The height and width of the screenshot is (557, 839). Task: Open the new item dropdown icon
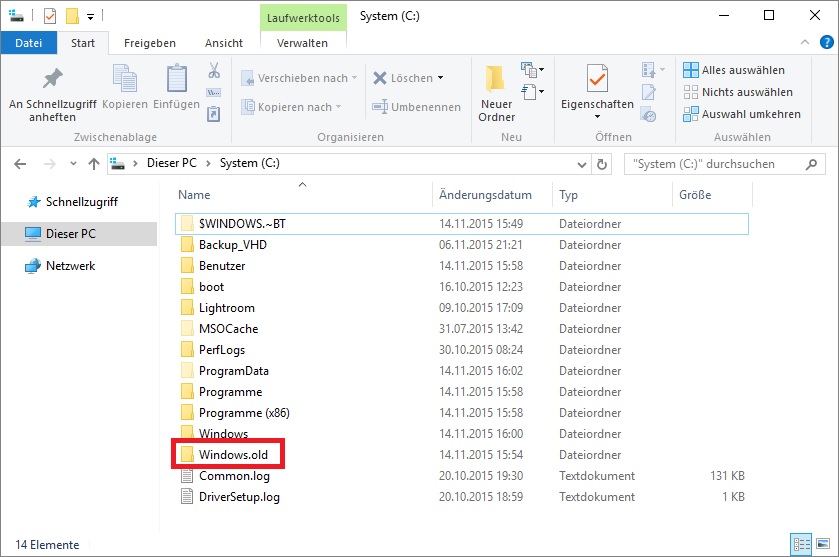point(532,70)
